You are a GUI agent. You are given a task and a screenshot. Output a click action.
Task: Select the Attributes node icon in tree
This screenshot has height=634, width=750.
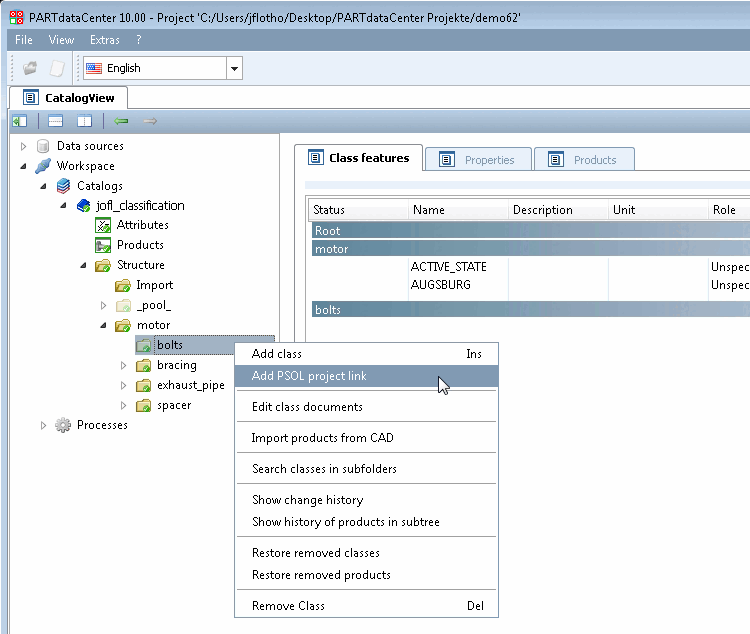tap(103, 225)
